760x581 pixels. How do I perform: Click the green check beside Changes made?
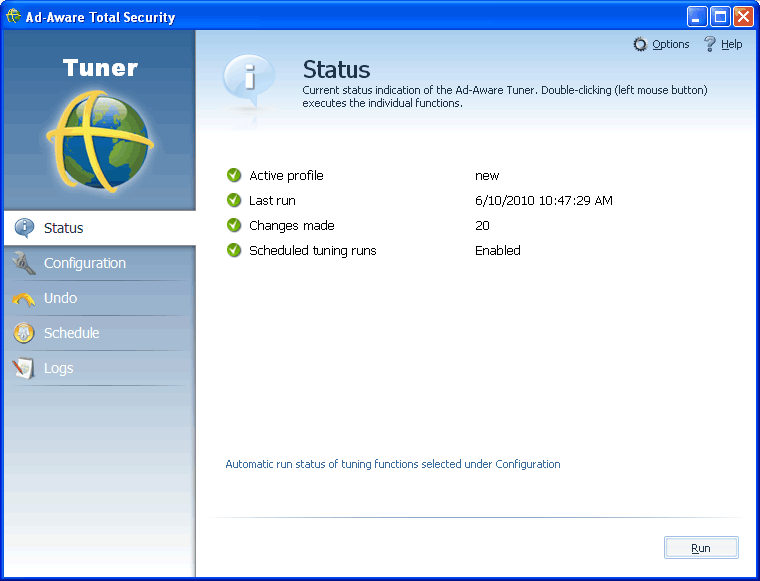coord(234,225)
